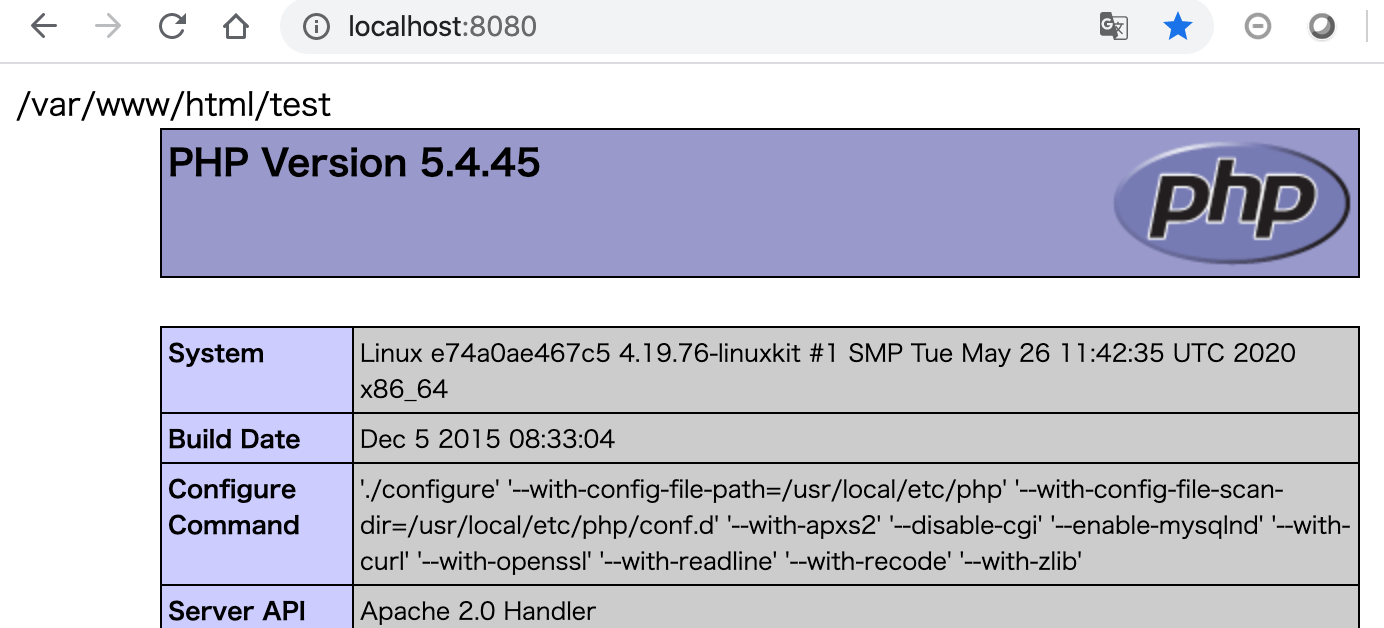Select the PHP Version 5.4.45 heading

354,163
